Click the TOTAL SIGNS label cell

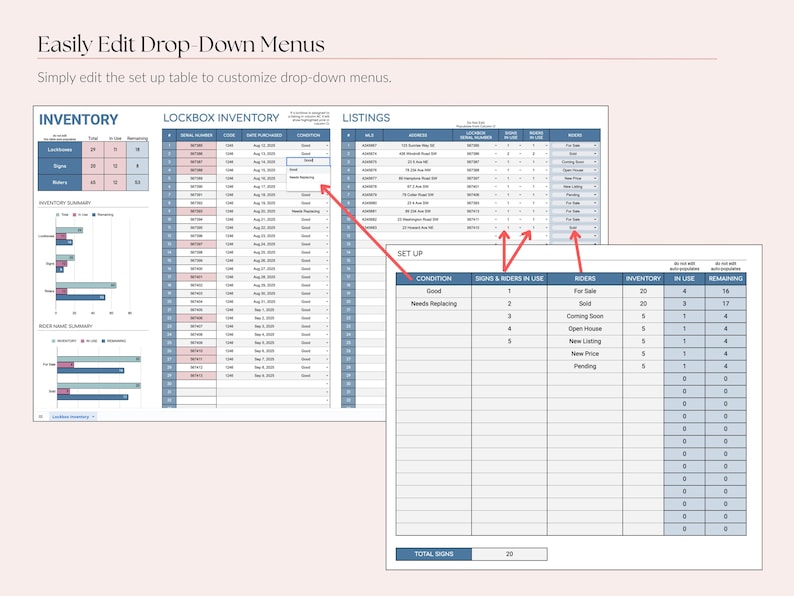coord(433,554)
